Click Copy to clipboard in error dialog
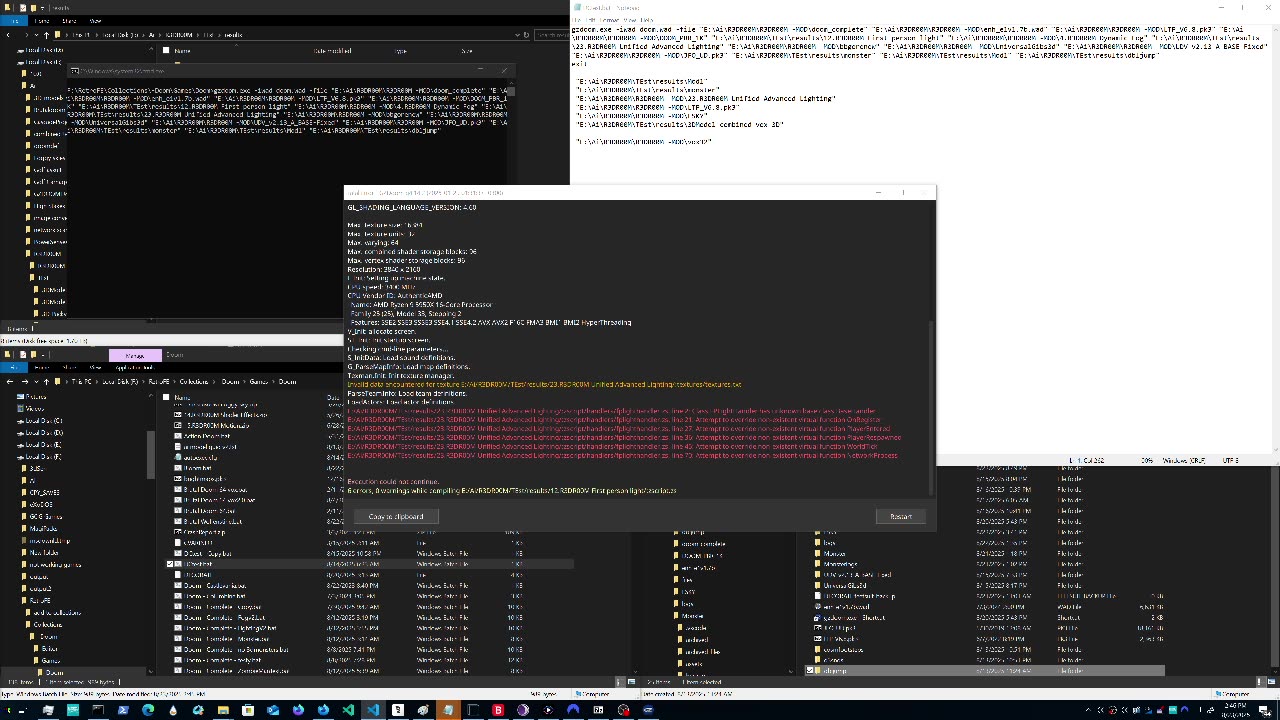Screen dimensions: 1280x720 [x=396, y=516]
